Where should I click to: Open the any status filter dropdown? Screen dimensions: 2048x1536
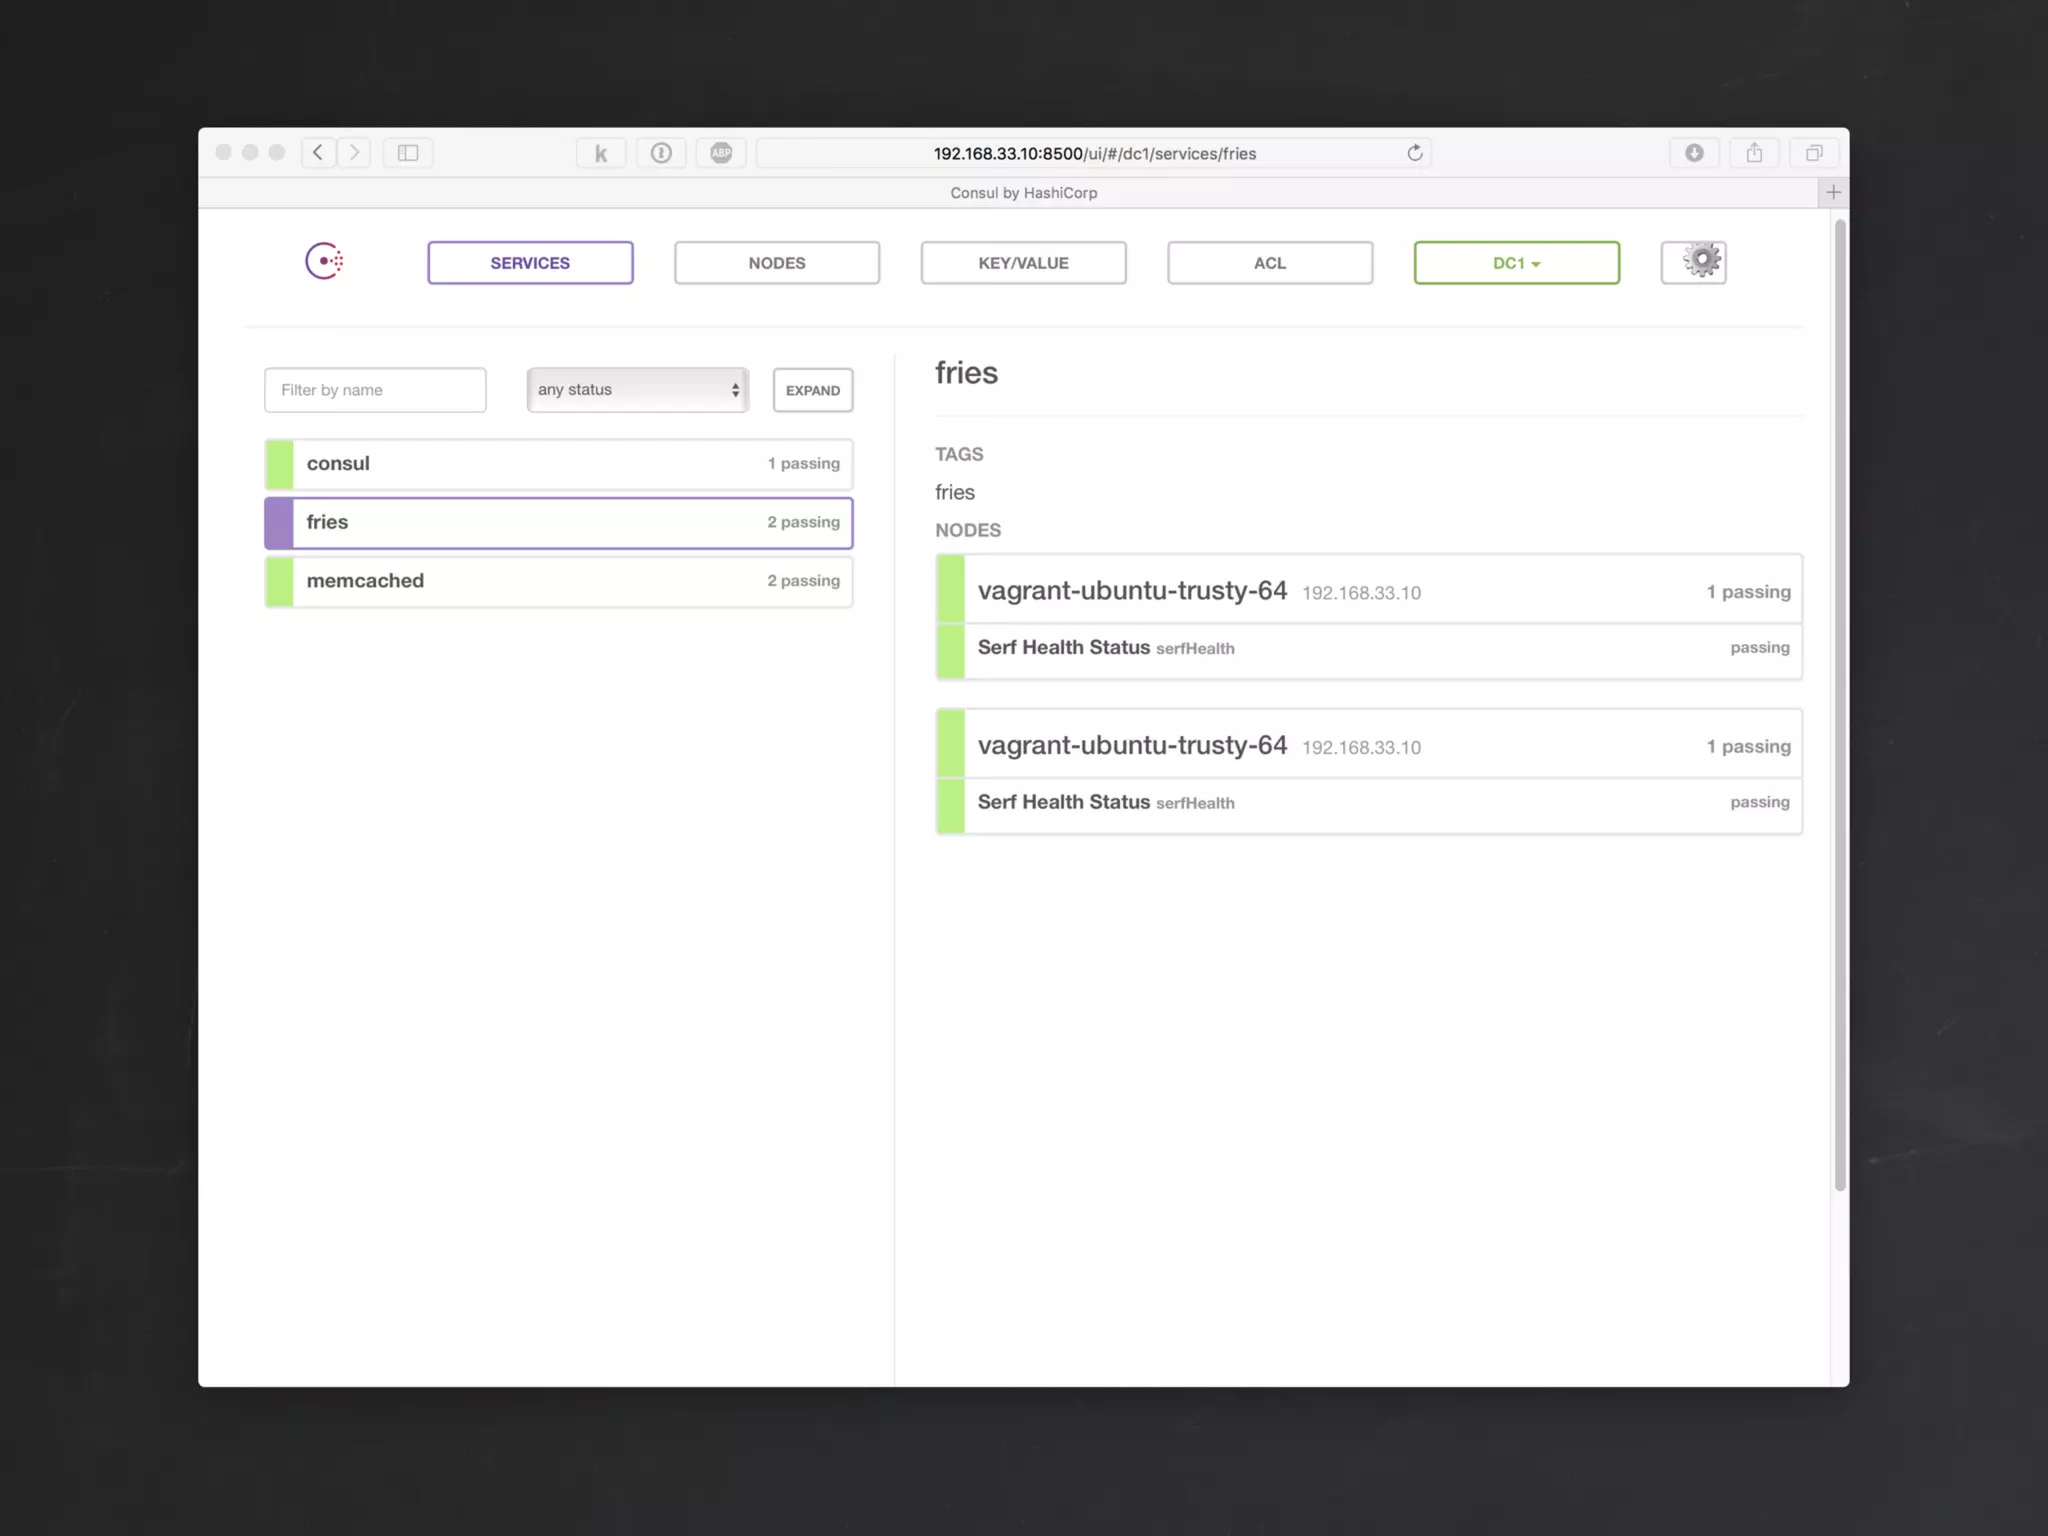point(638,390)
